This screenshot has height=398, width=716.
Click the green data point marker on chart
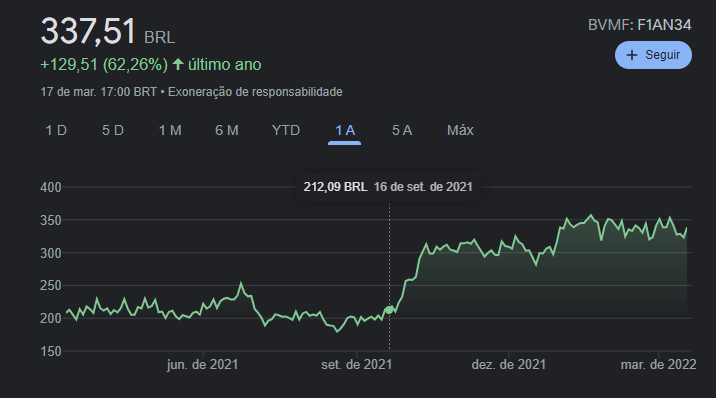tap(389, 310)
